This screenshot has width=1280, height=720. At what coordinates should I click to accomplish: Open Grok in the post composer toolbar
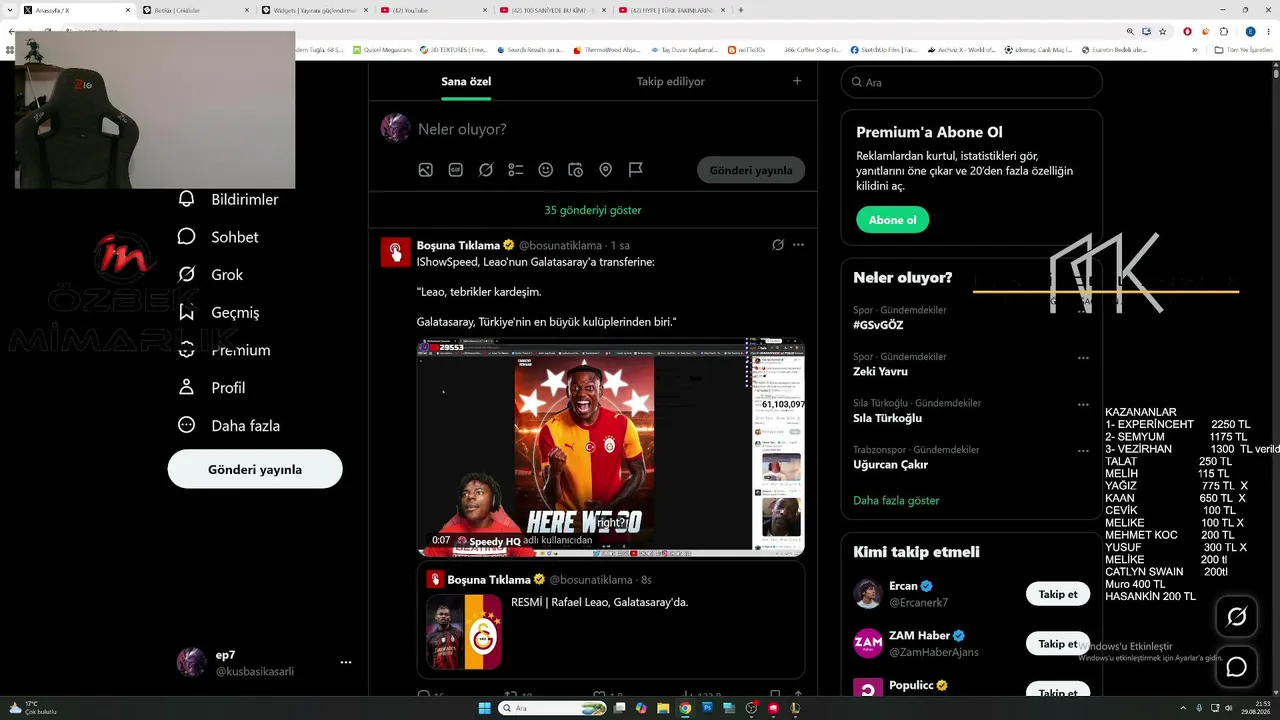coord(486,170)
